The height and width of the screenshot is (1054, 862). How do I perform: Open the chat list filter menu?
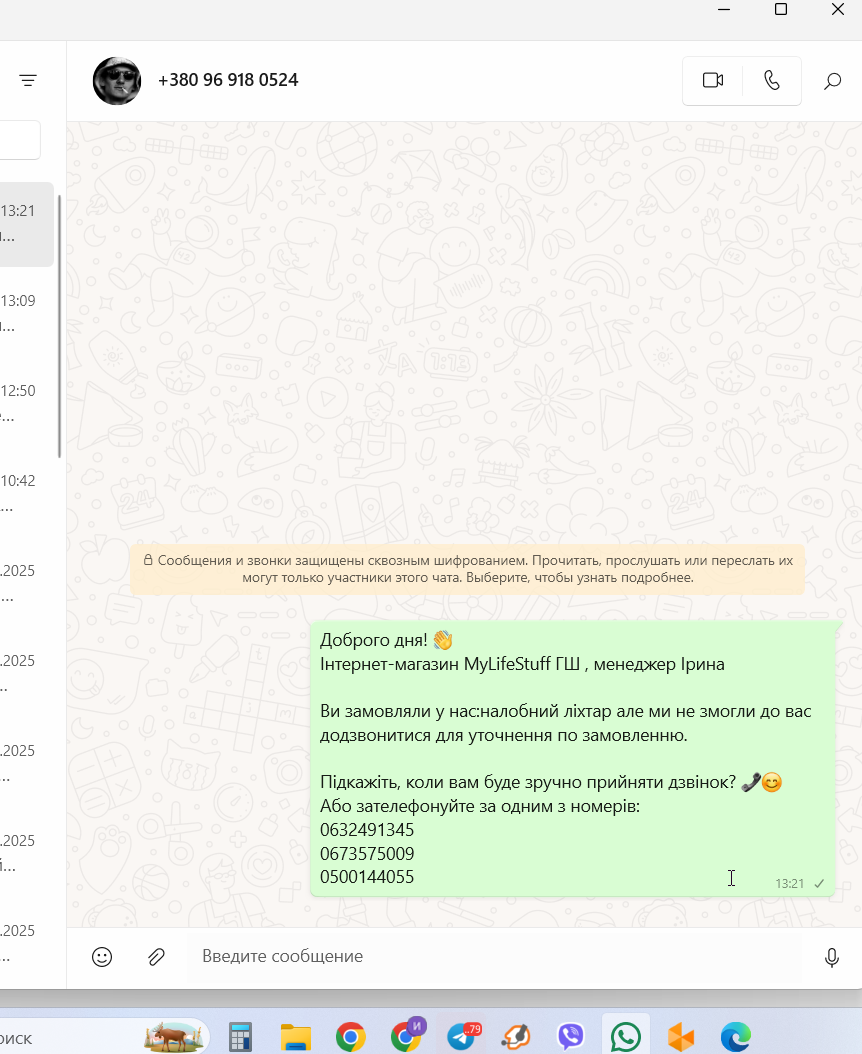tap(28, 81)
